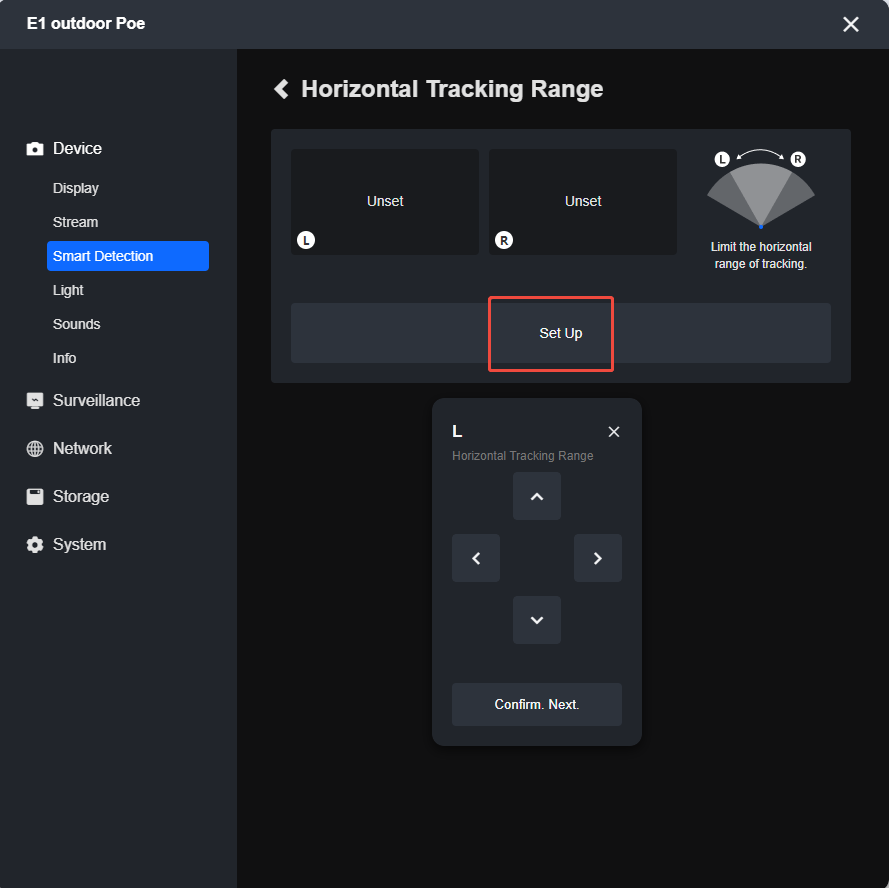889x888 pixels.
Task: Click the R badge in right preview
Action: tap(504, 240)
